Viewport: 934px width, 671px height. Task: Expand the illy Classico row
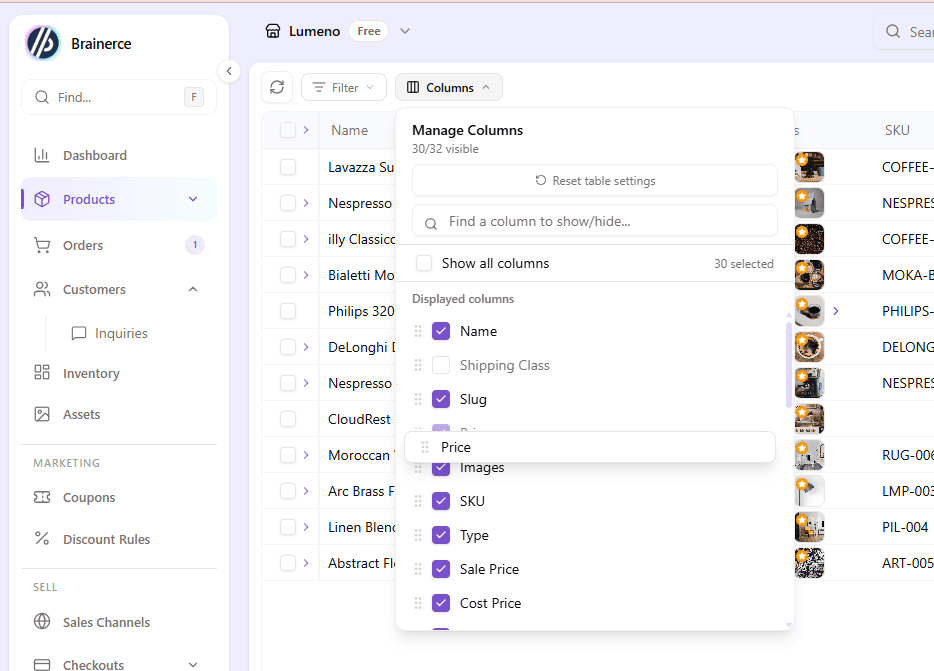pyautogui.click(x=306, y=239)
